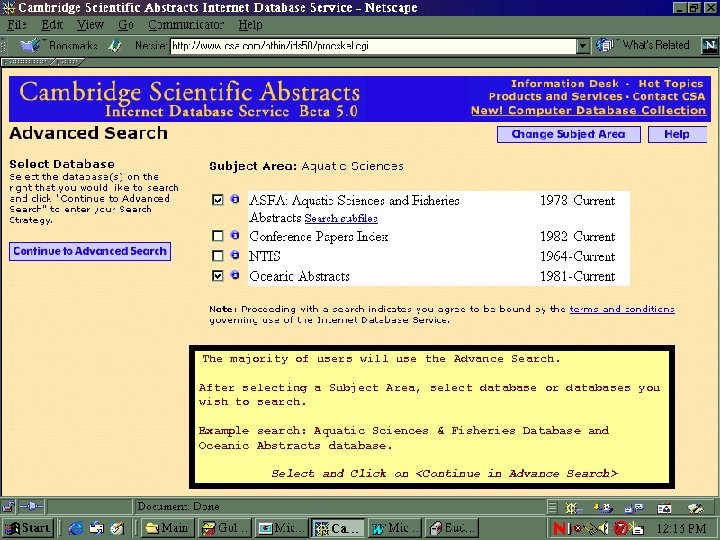
Task: Click info icon for NTIS database
Action: pyautogui.click(x=235, y=255)
